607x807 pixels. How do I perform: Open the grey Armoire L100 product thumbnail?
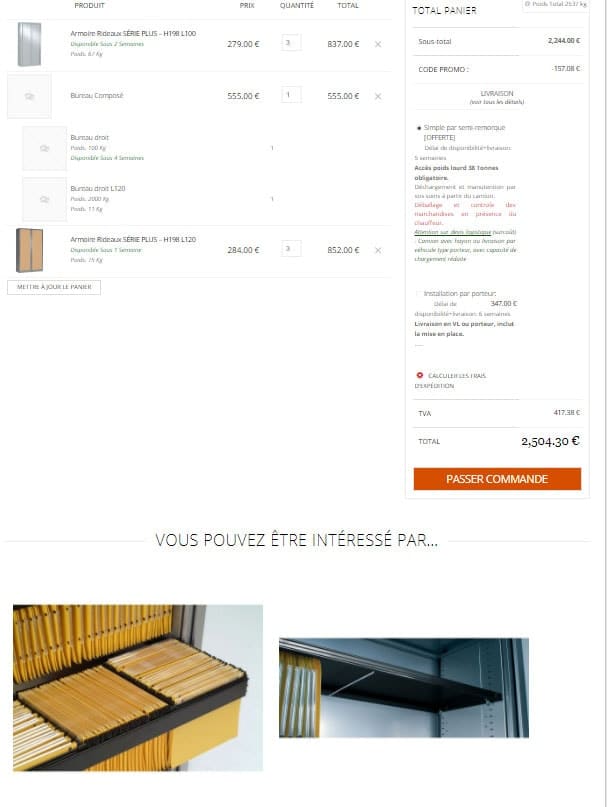pos(29,44)
